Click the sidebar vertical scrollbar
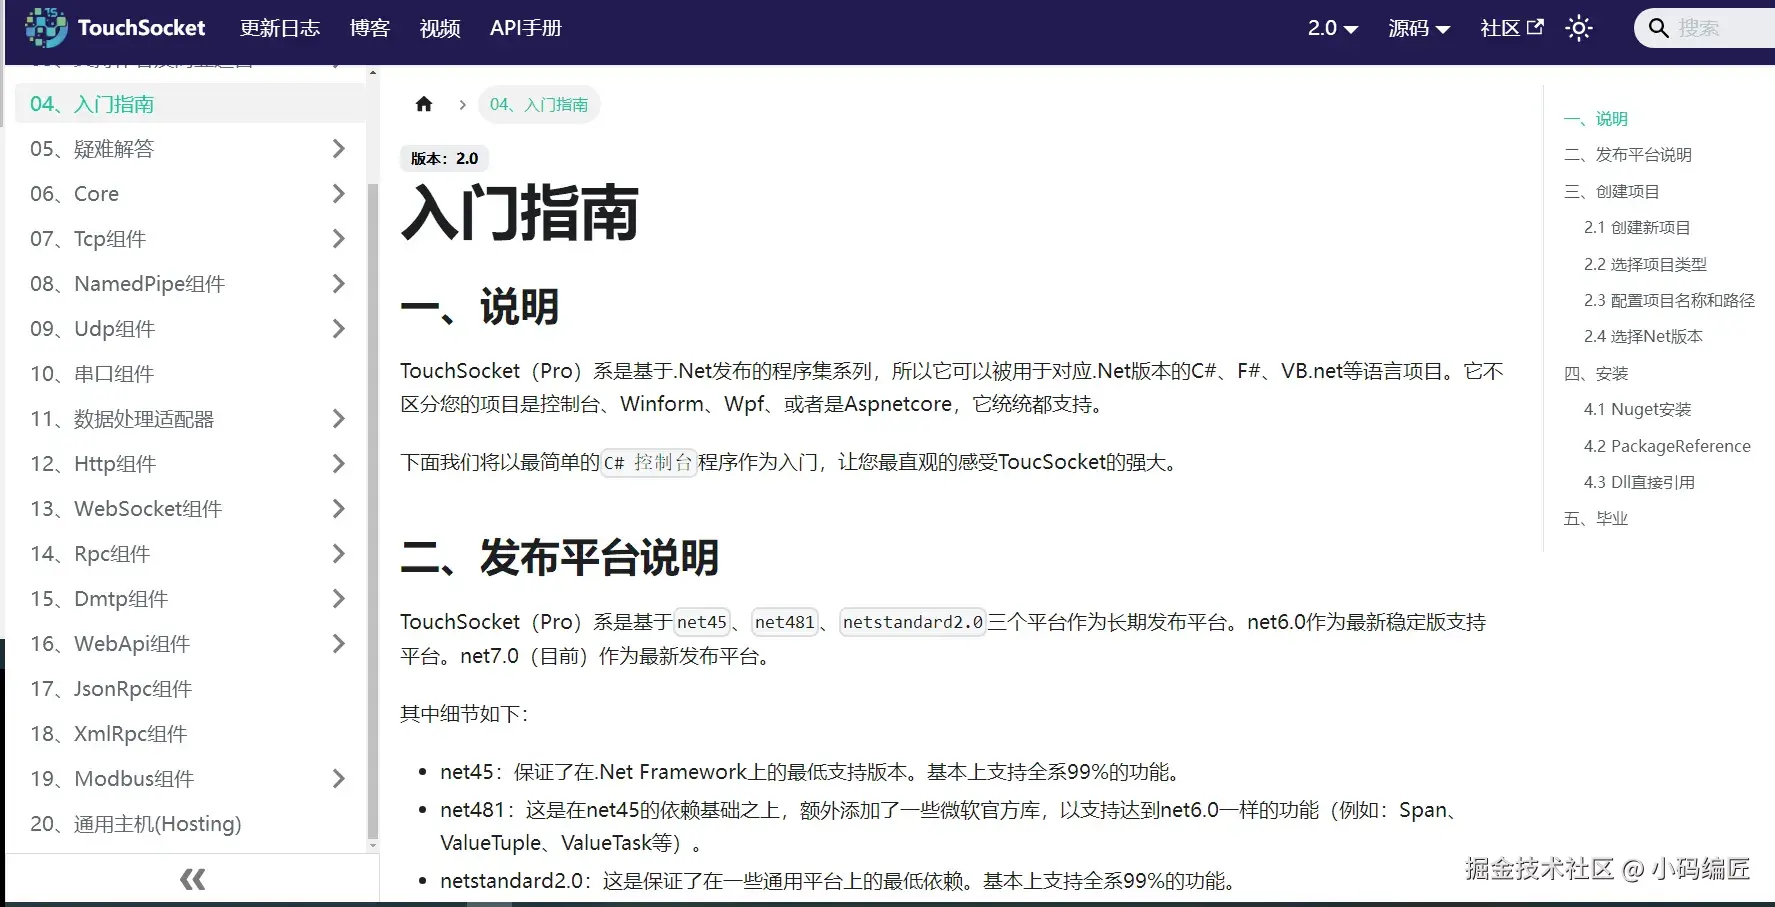 373,510
